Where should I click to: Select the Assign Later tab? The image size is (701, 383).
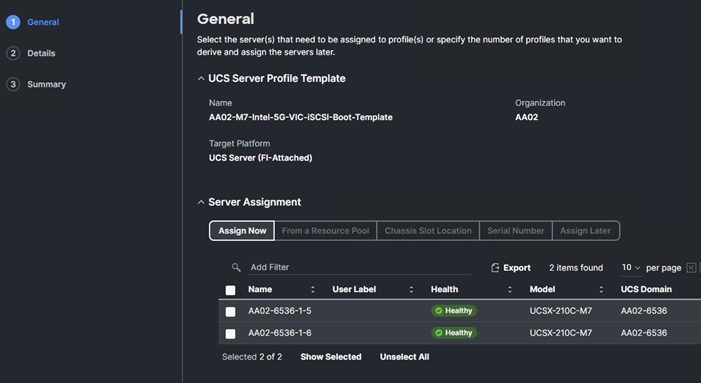pyautogui.click(x=585, y=231)
